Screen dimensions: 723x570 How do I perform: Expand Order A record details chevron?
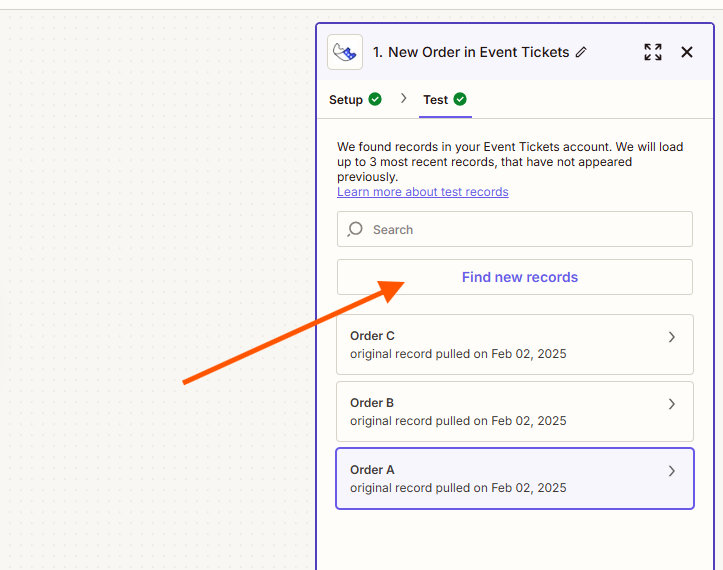(x=672, y=471)
